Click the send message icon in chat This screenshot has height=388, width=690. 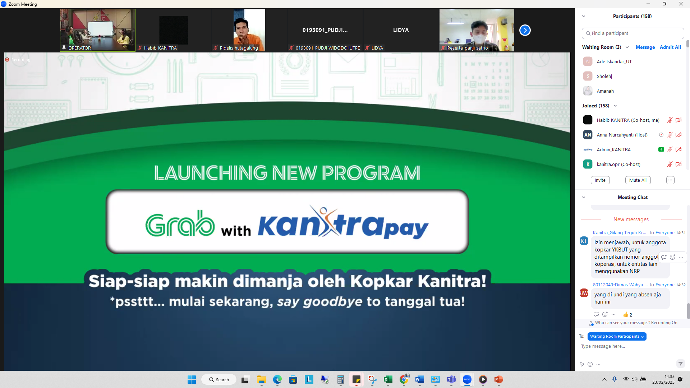point(680,363)
